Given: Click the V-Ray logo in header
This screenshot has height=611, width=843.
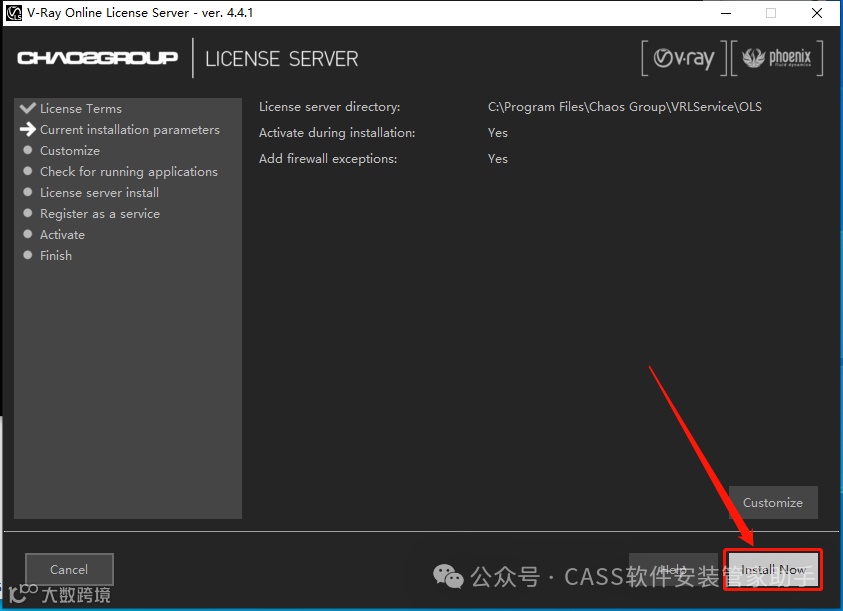Looking at the screenshot, I should (x=684, y=58).
